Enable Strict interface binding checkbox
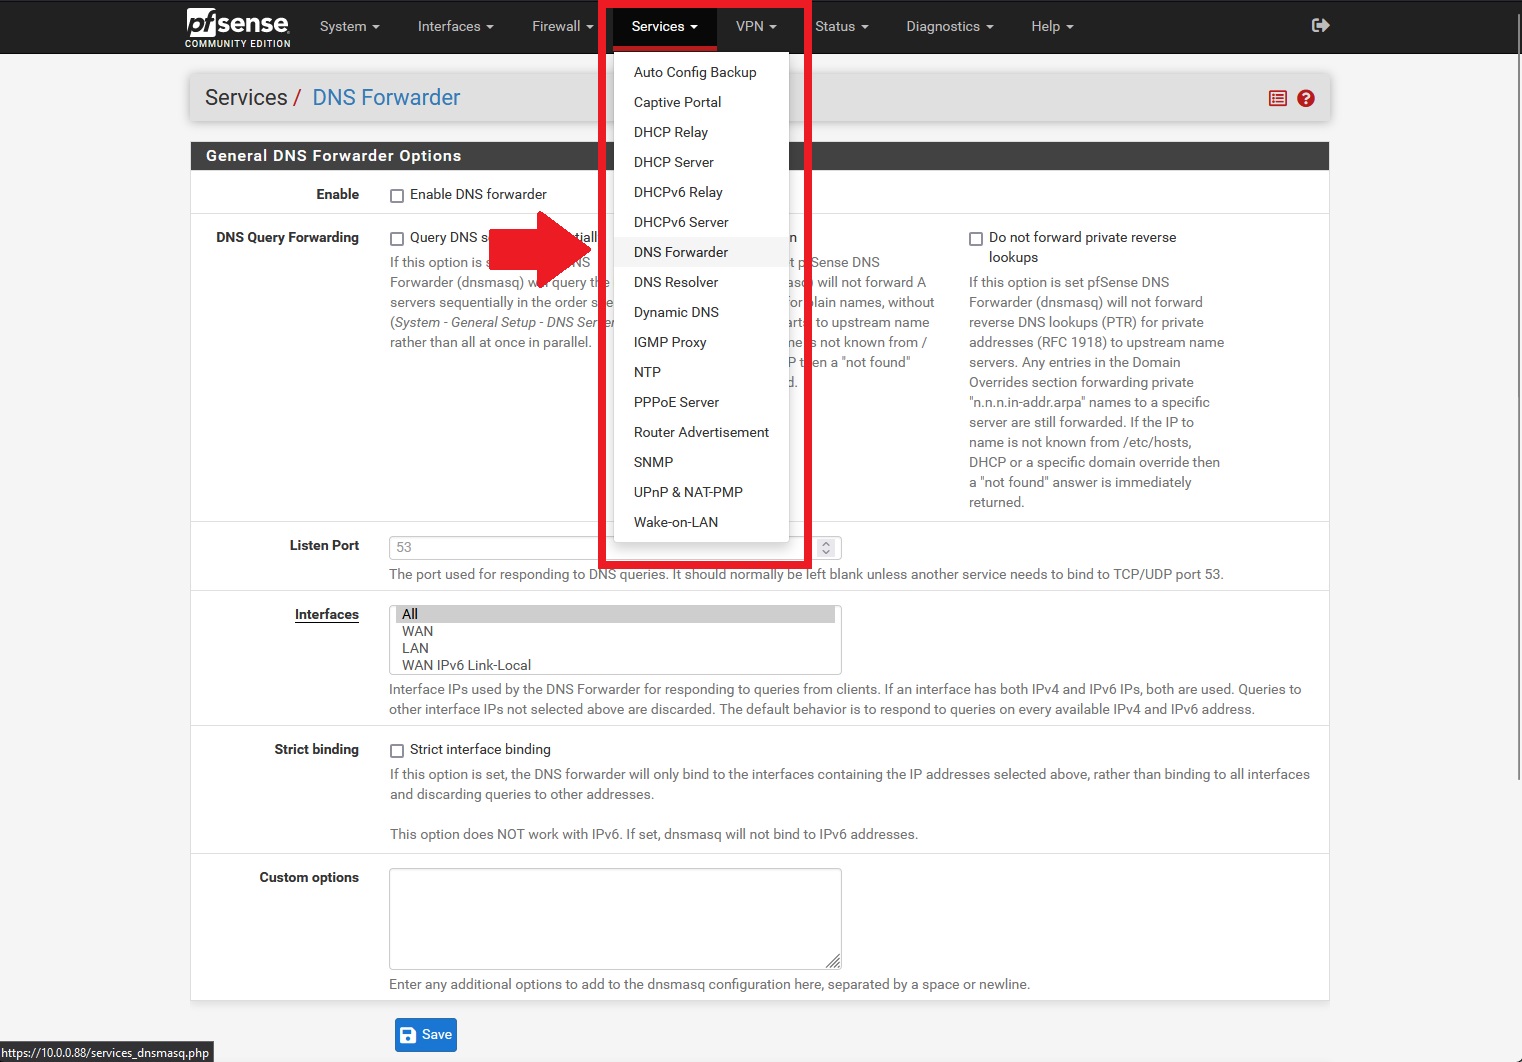The image size is (1522, 1062). (397, 751)
